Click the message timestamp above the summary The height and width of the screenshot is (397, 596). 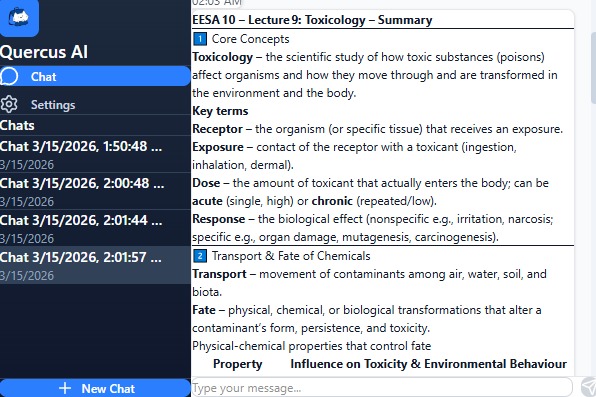tap(217, 3)
